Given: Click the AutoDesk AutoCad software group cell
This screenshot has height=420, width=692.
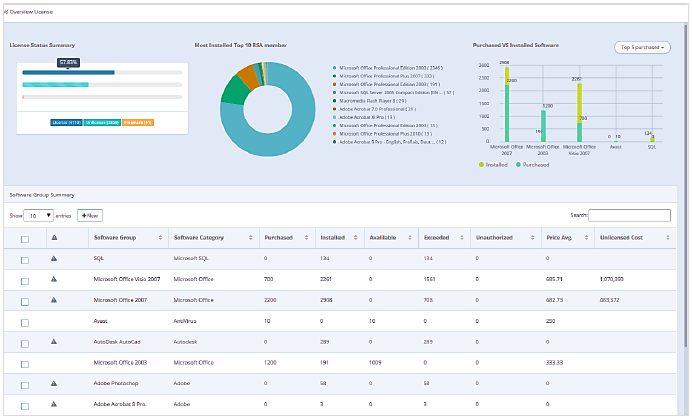Looking at the screenshot, I should 117,341.
